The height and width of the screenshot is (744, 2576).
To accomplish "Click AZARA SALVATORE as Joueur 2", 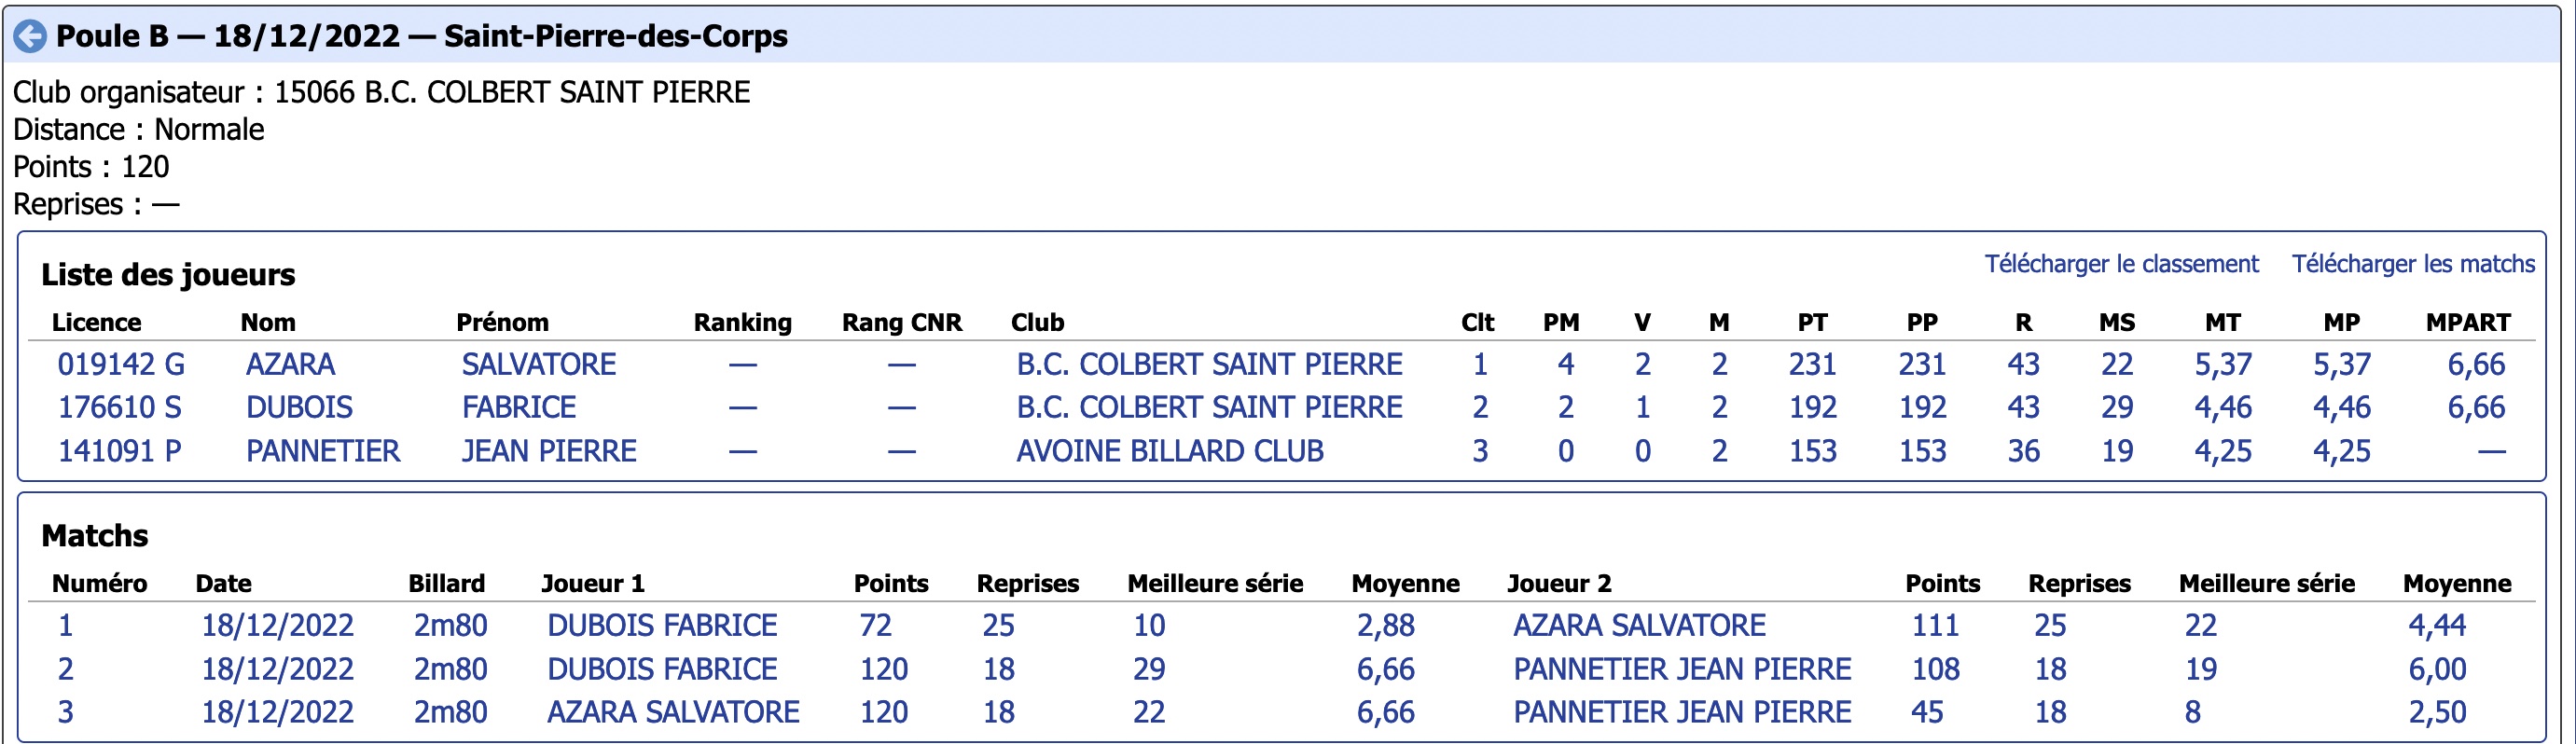I will coord(1639,625).
